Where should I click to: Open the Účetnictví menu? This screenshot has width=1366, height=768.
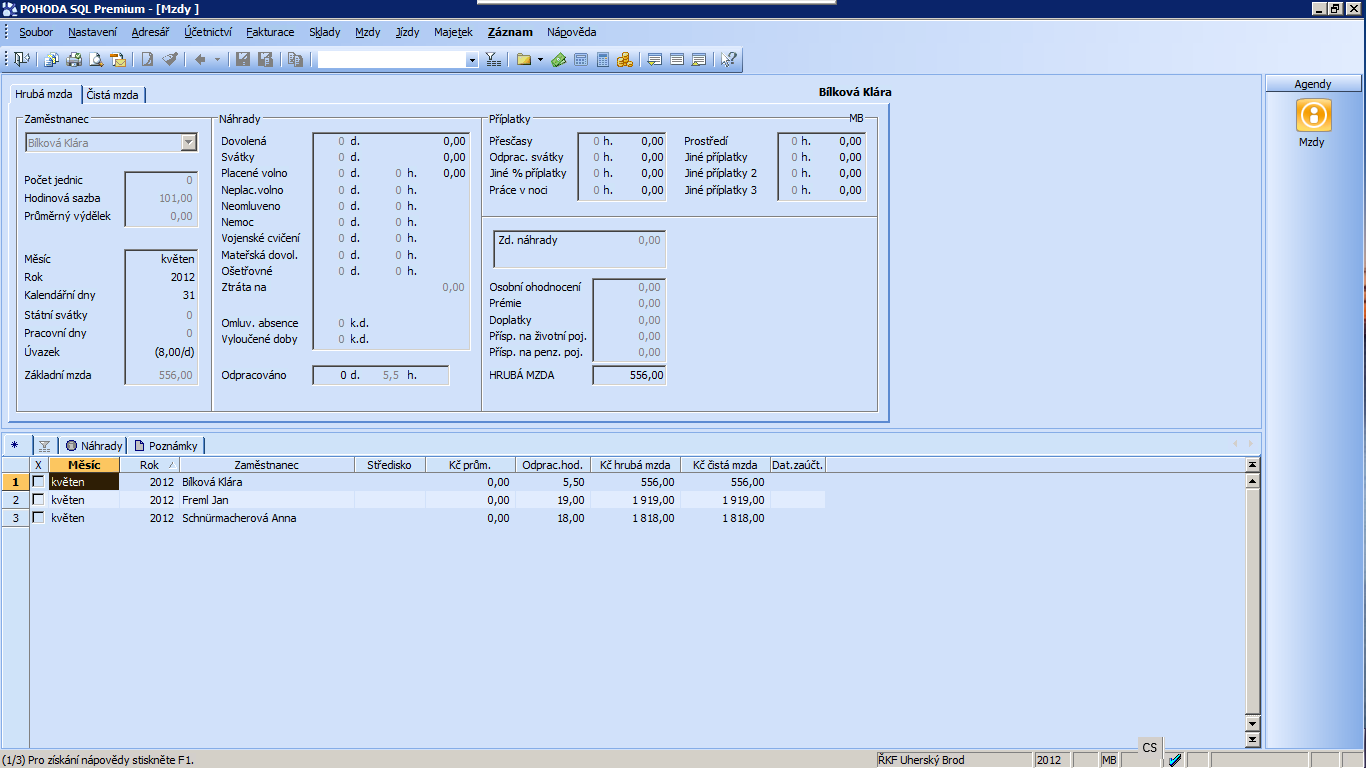(208, 32)
